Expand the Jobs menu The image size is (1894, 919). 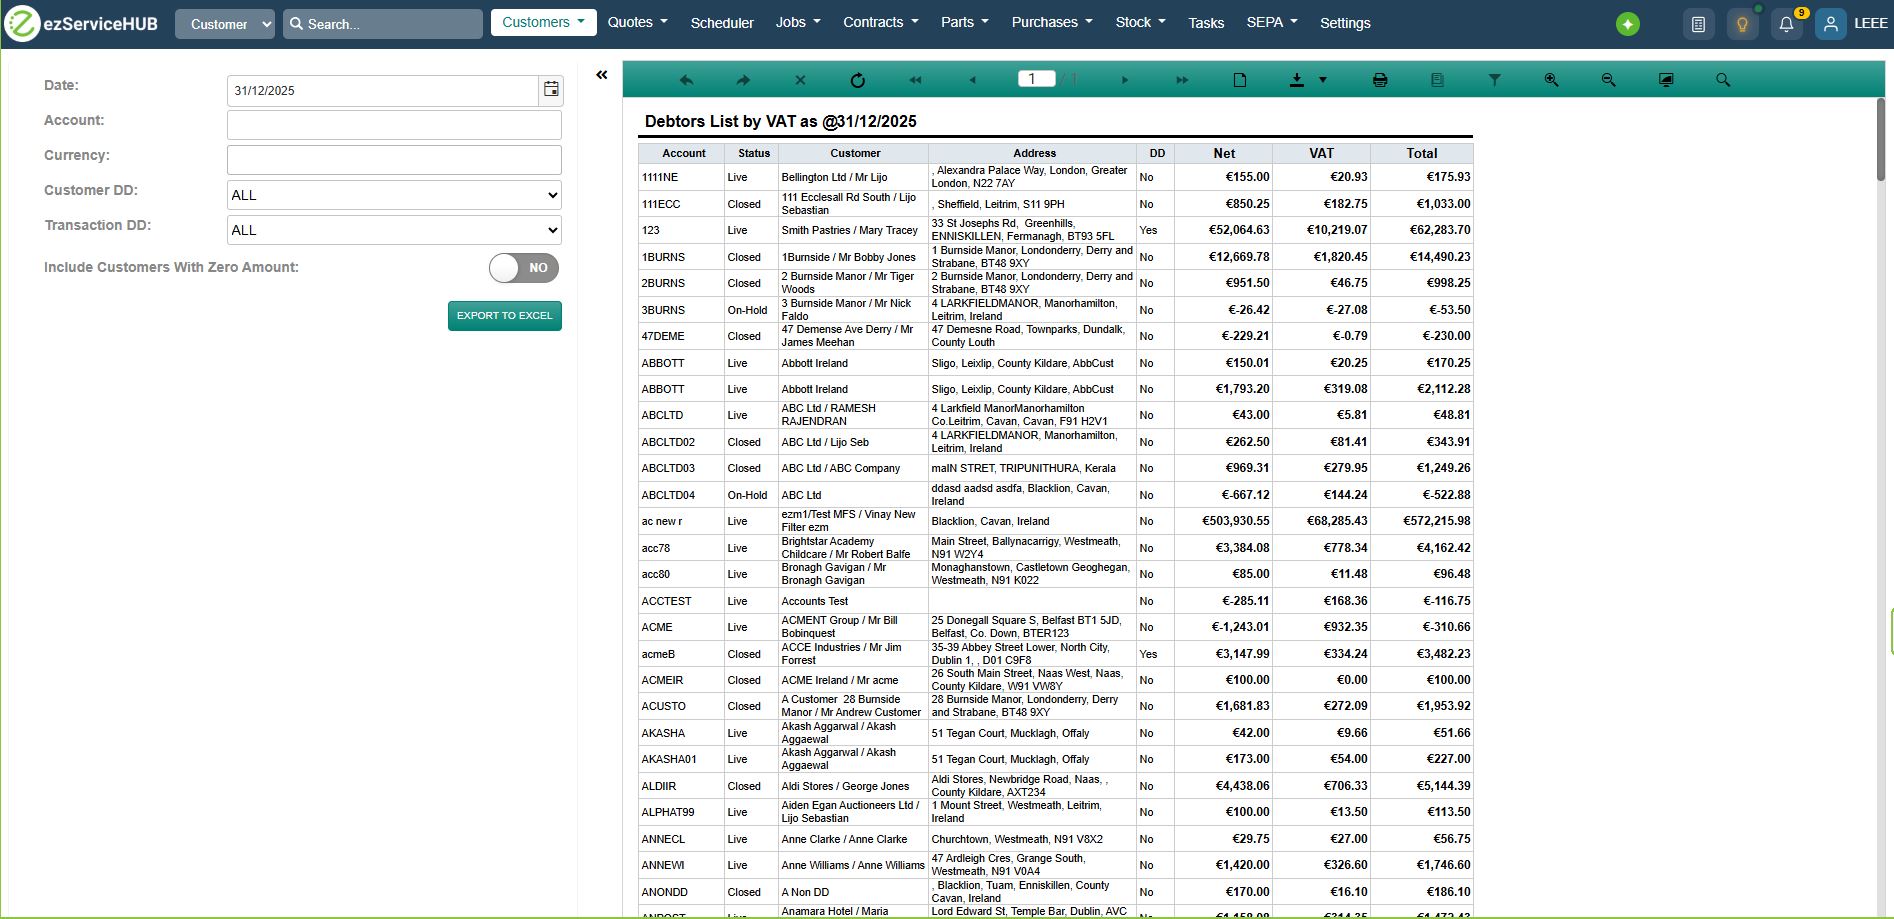click(798, 22)
